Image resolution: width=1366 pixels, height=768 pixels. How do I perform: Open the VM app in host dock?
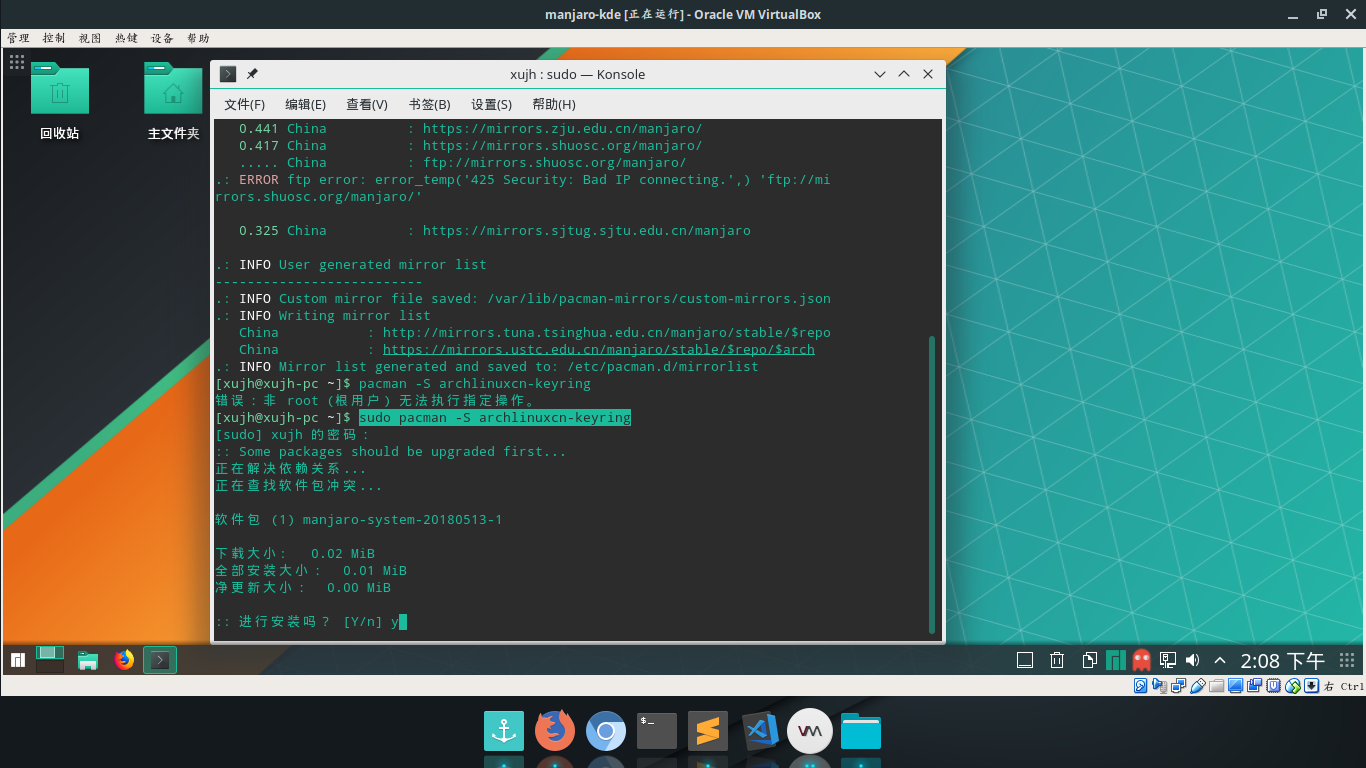coord(810,731)
